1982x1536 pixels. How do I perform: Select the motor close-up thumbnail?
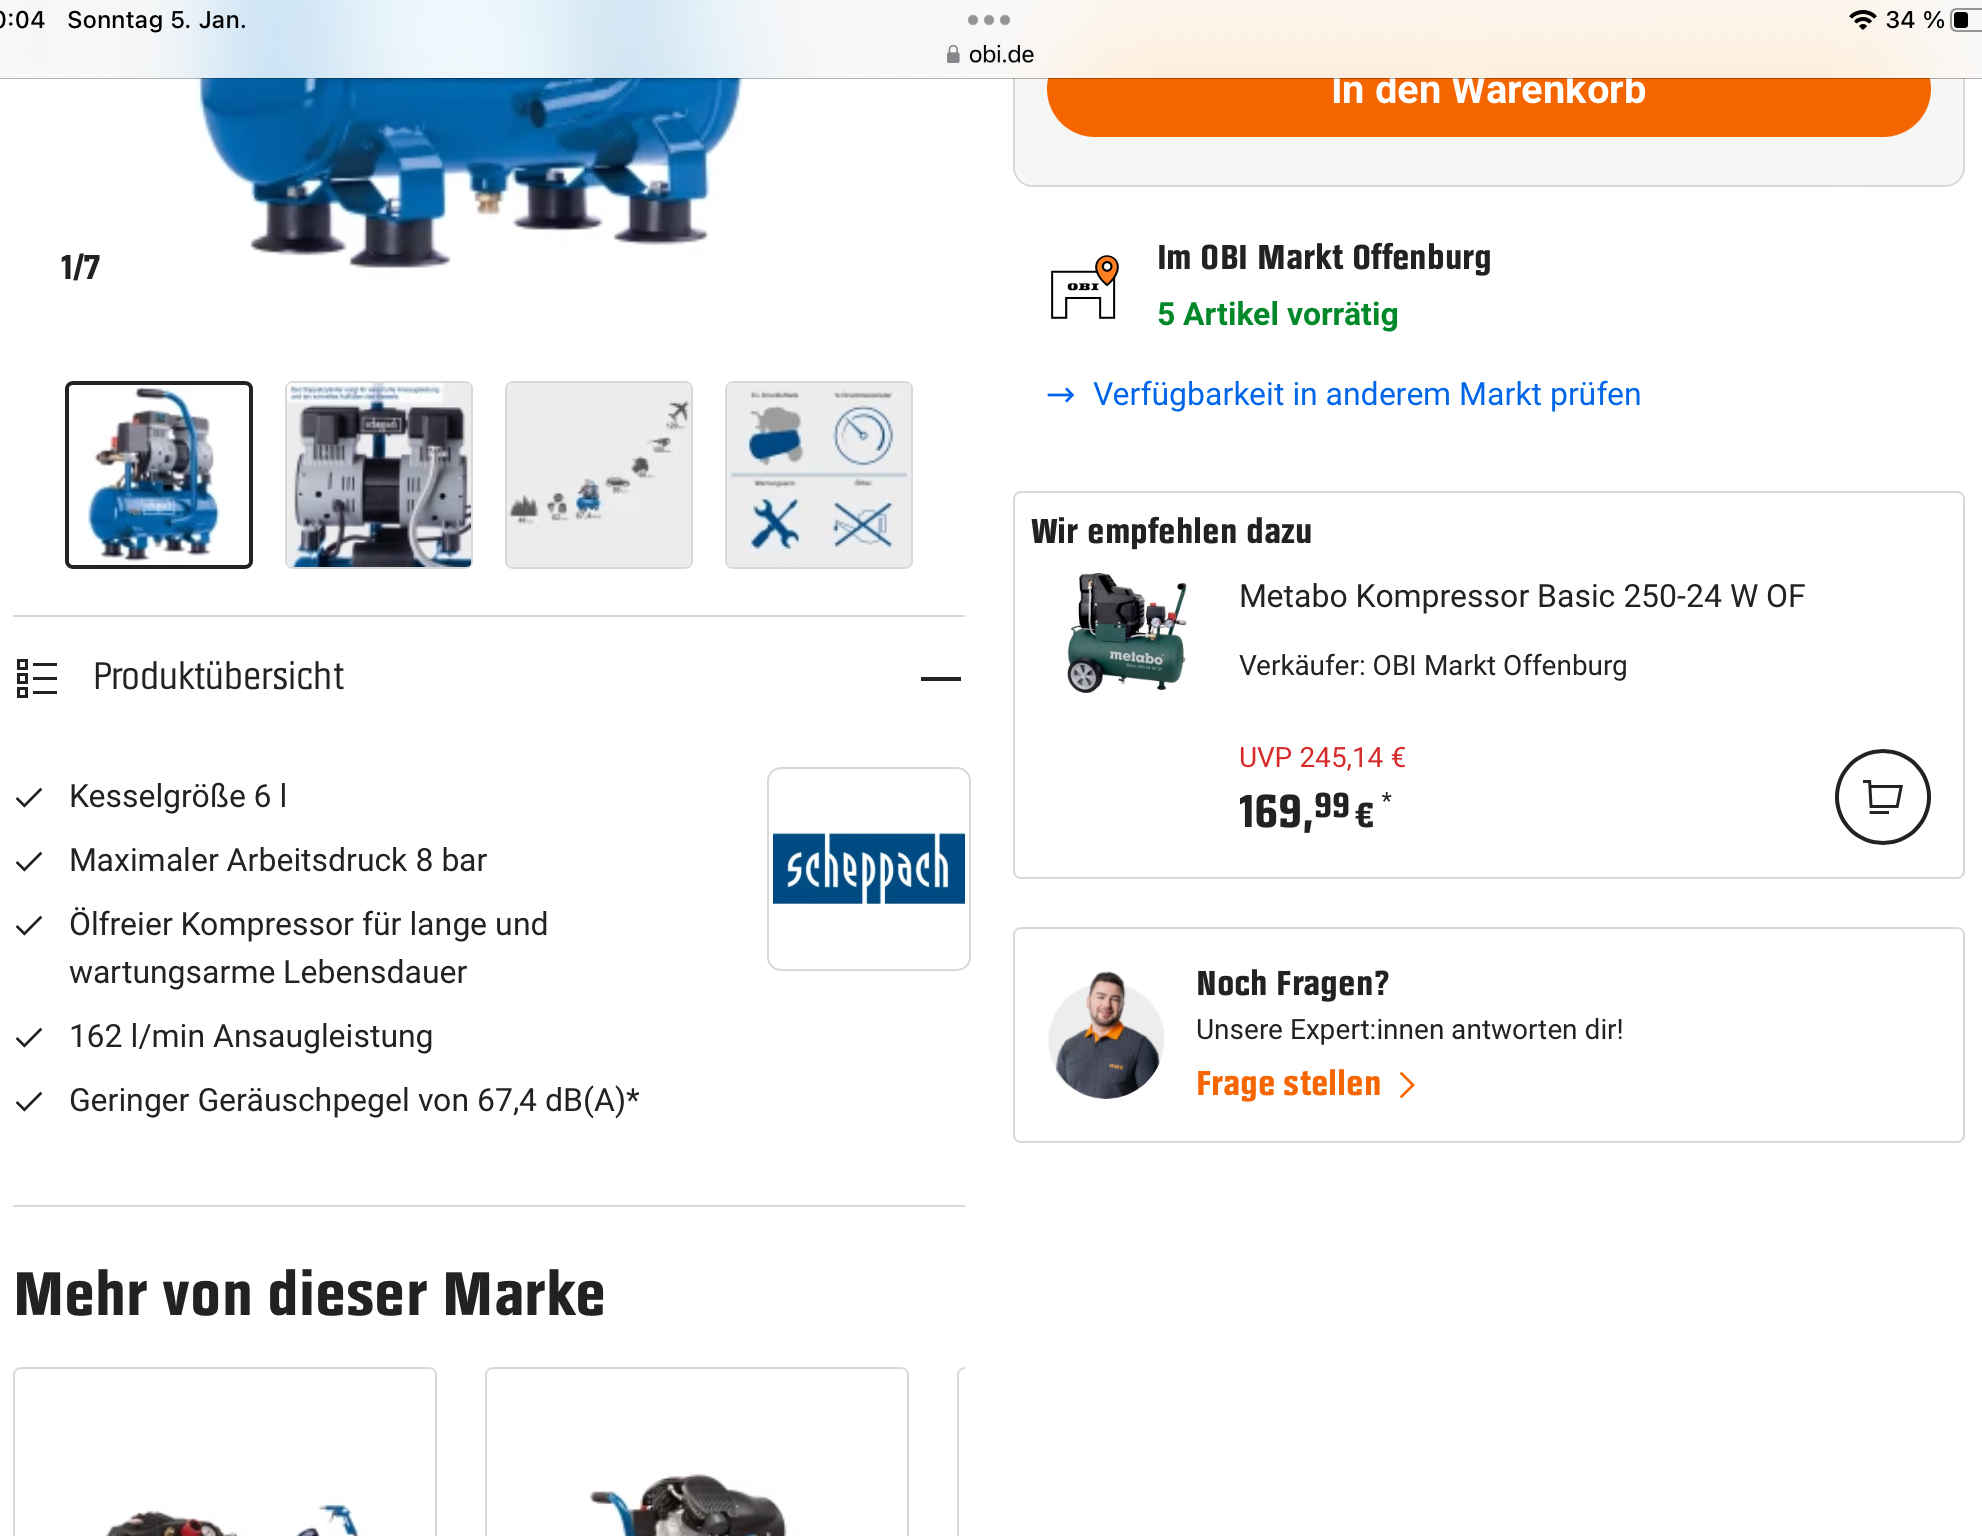[x=379, y=475]
